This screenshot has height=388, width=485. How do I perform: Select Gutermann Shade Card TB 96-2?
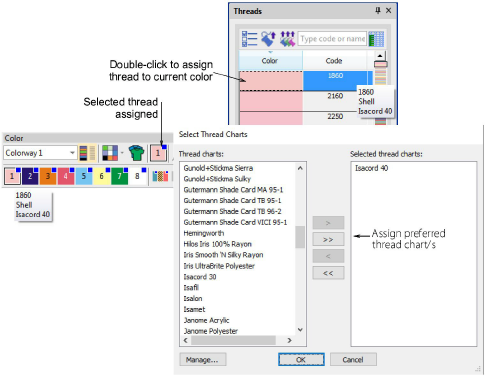(x=232, y=211)
